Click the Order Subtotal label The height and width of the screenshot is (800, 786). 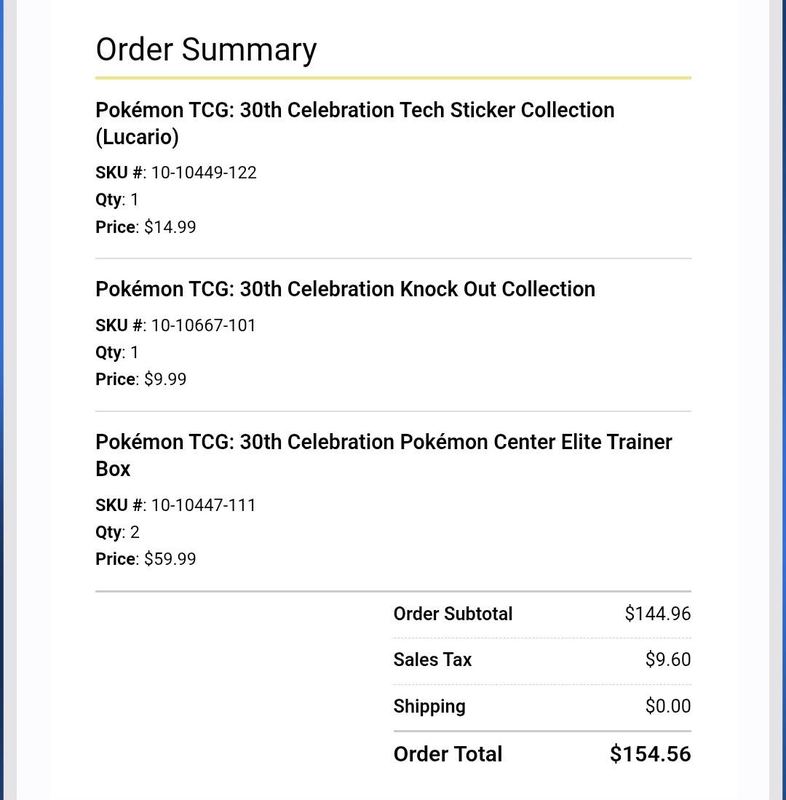click(453, 614)
